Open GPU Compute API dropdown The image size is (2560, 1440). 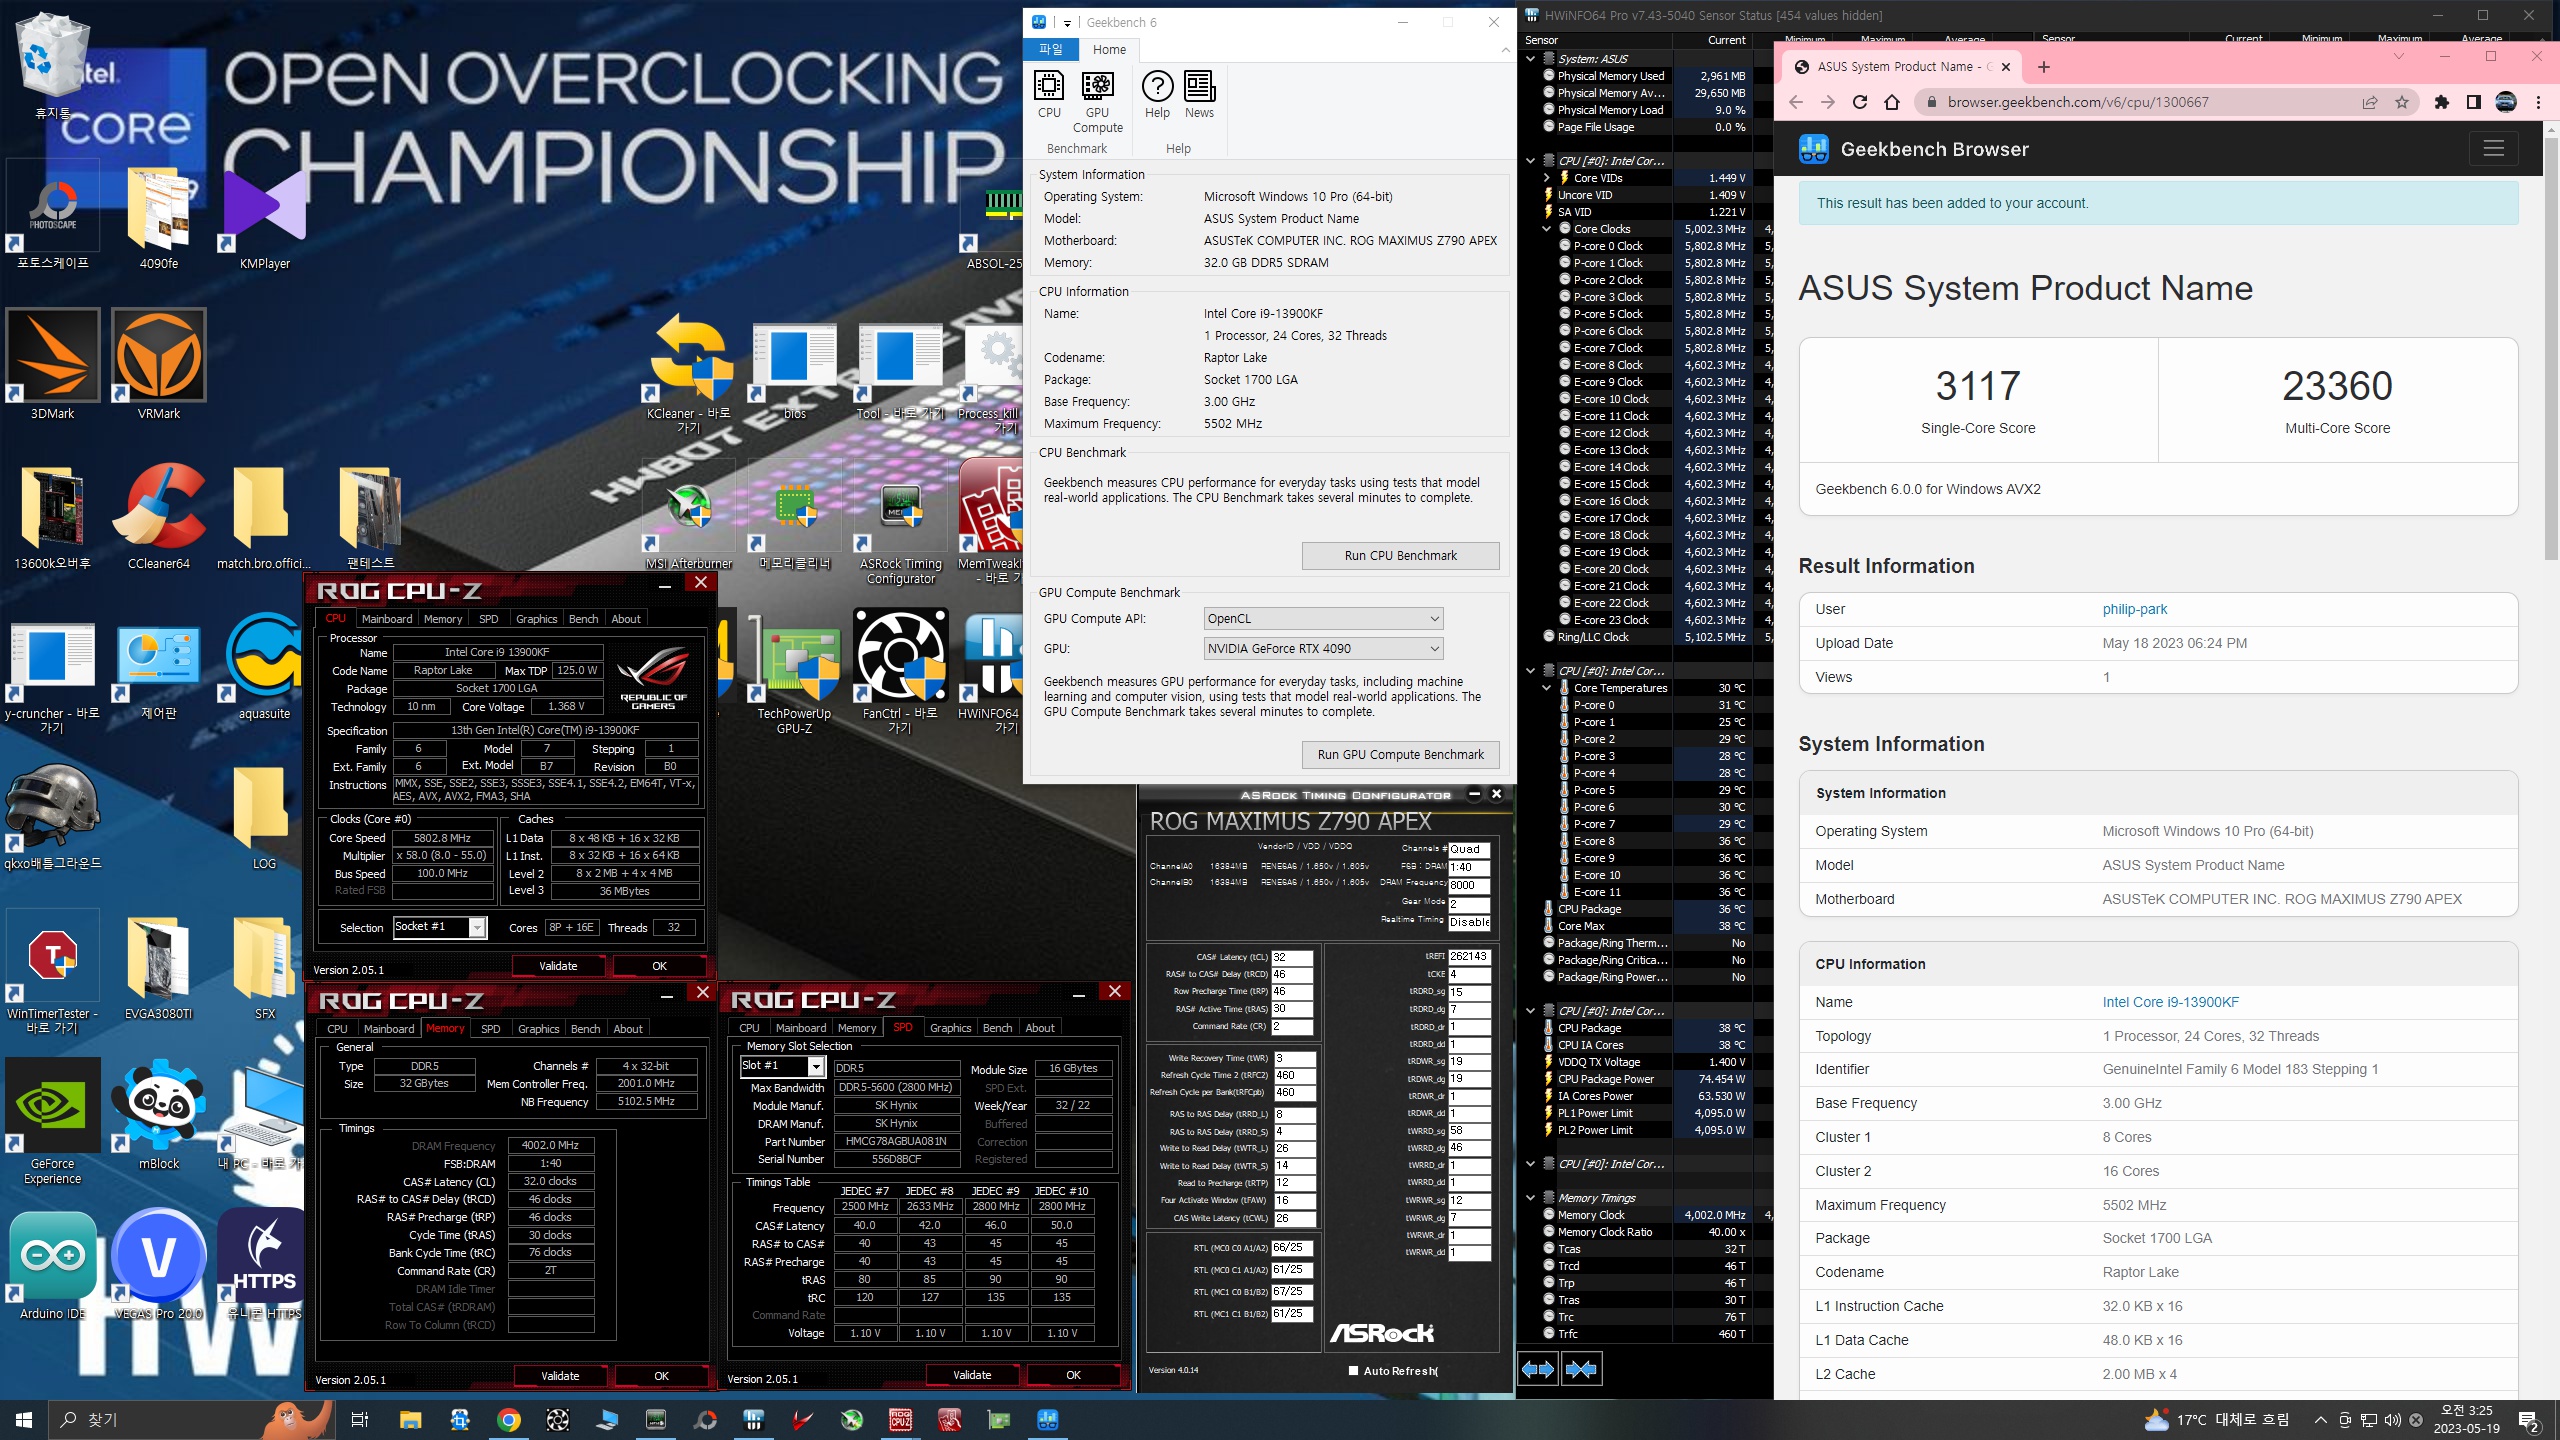[1324, 619]
